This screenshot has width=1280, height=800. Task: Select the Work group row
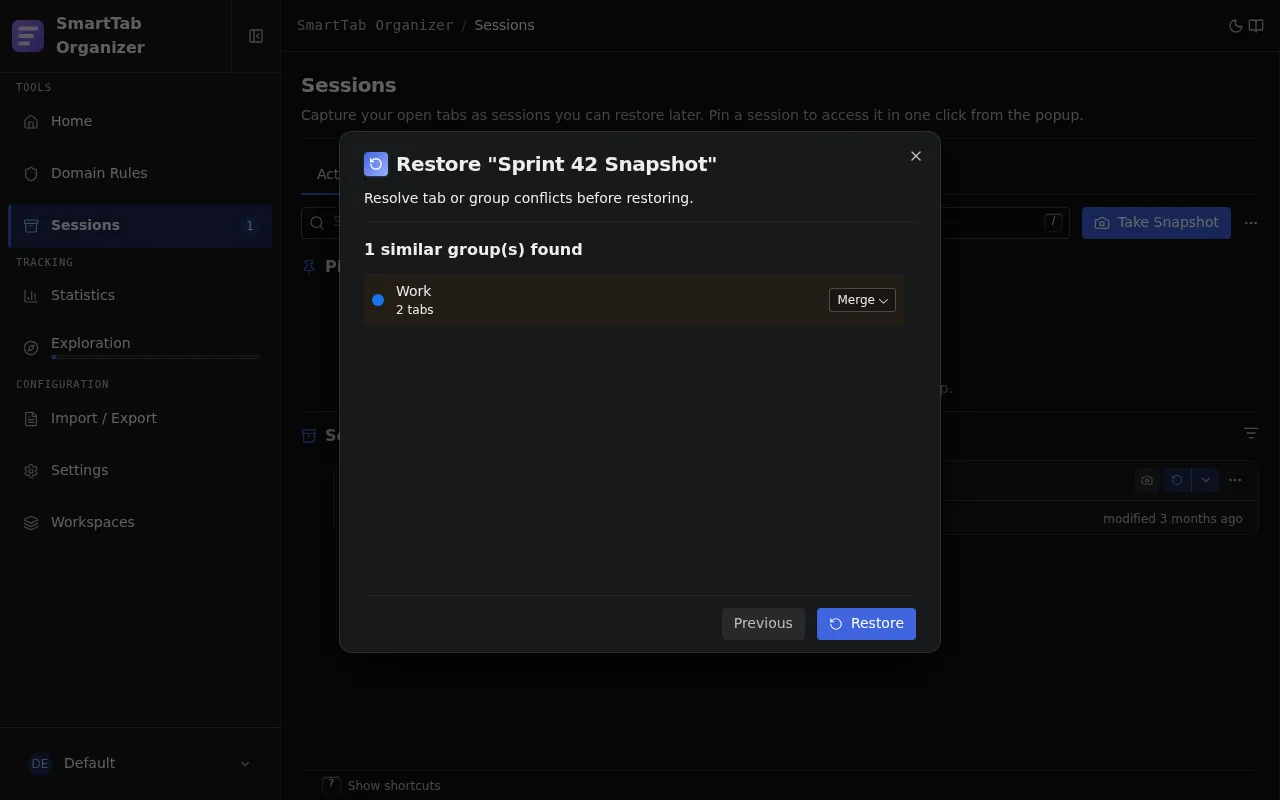click(x=634, y=300)
